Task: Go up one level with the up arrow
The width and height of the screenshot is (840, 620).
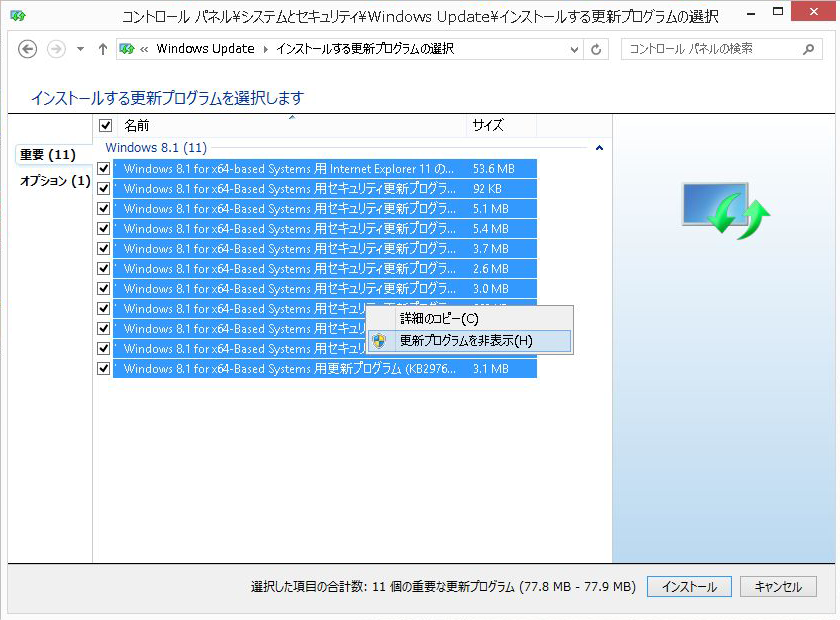Action: pos(102,49)
